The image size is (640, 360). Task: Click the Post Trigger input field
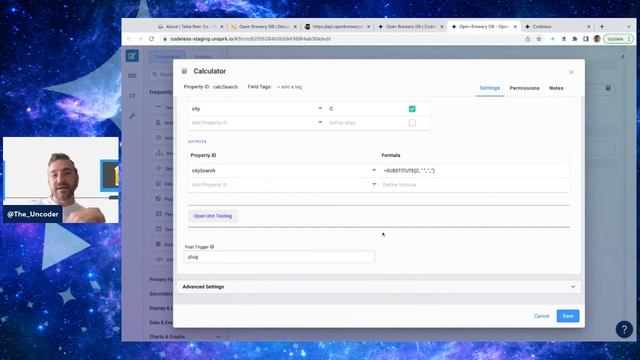(x=279, y=257)
